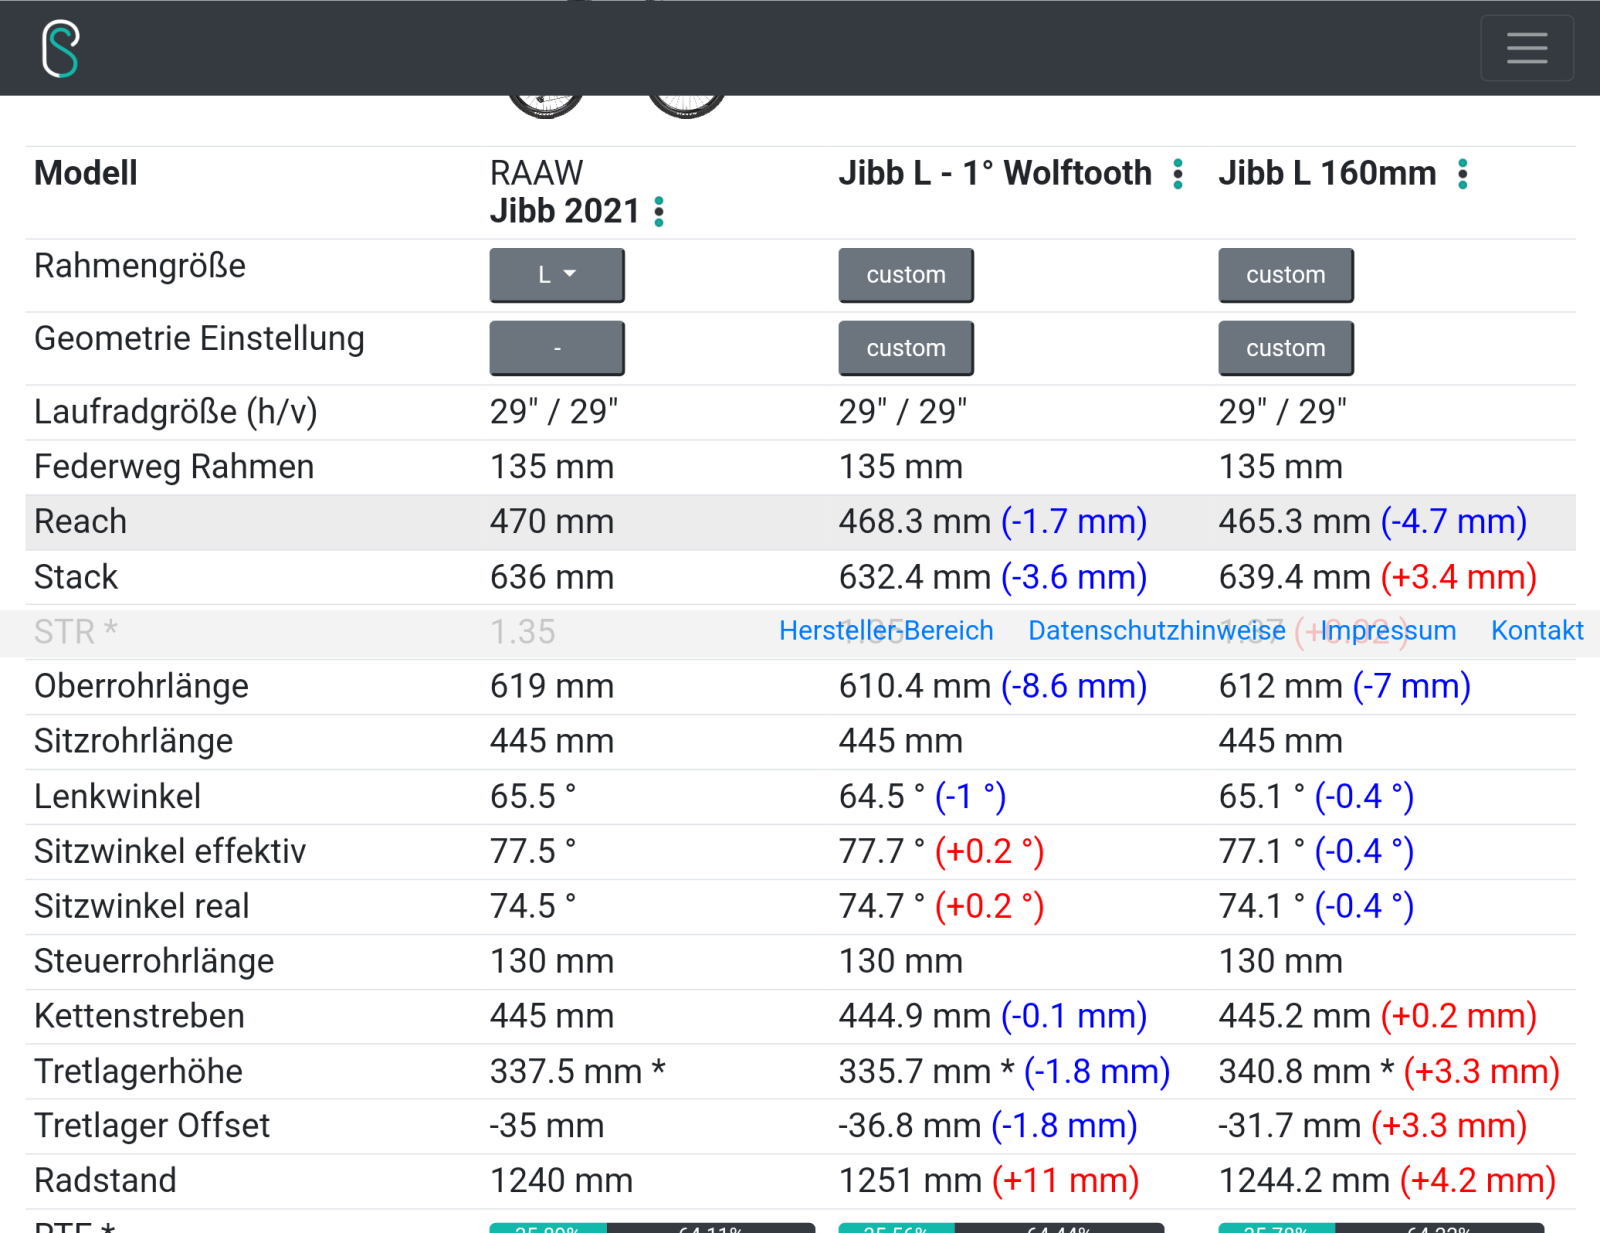Click custom frame size for Wolftooth column
Image resolution: width=1600 pixels, height=1233 pixels.
[905, 275]
